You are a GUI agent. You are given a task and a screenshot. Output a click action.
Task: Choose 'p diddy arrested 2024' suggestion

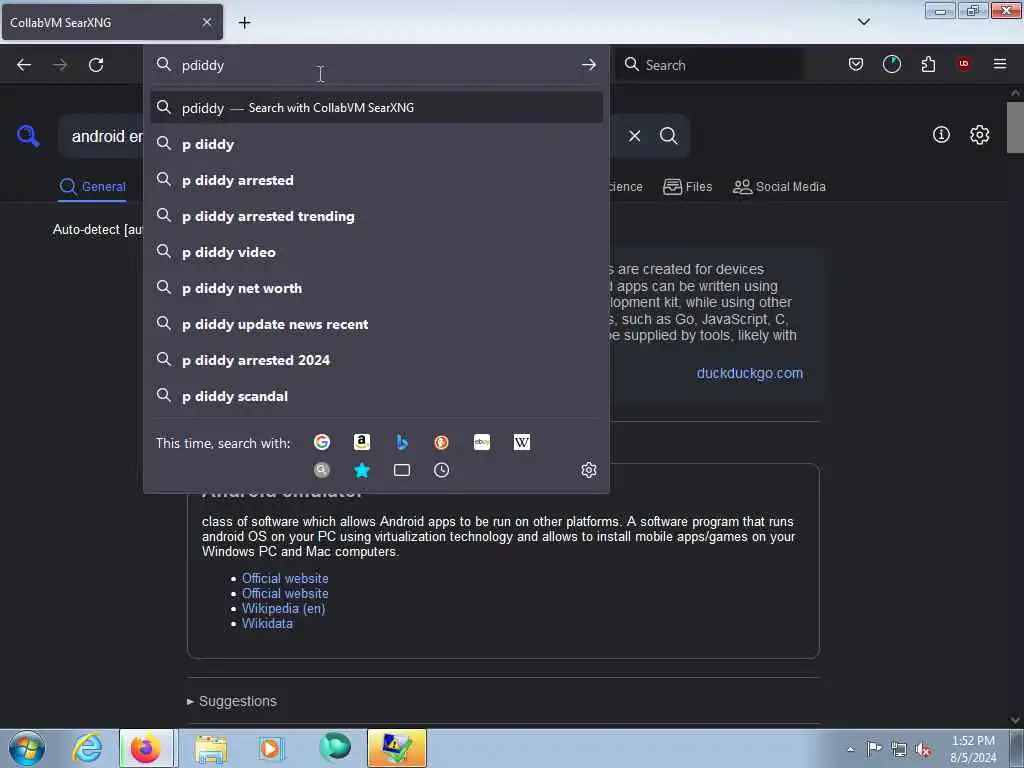click(x=376, y=360)
